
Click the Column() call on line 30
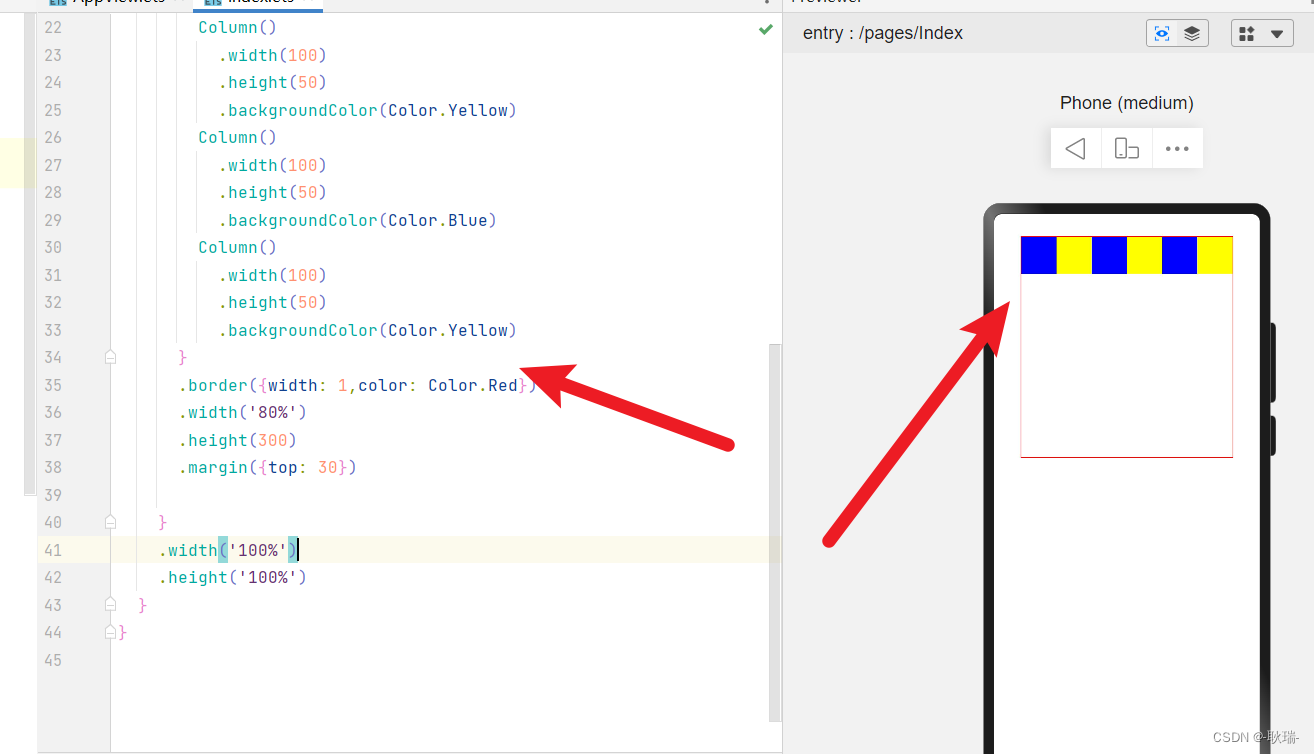[238, 247]
